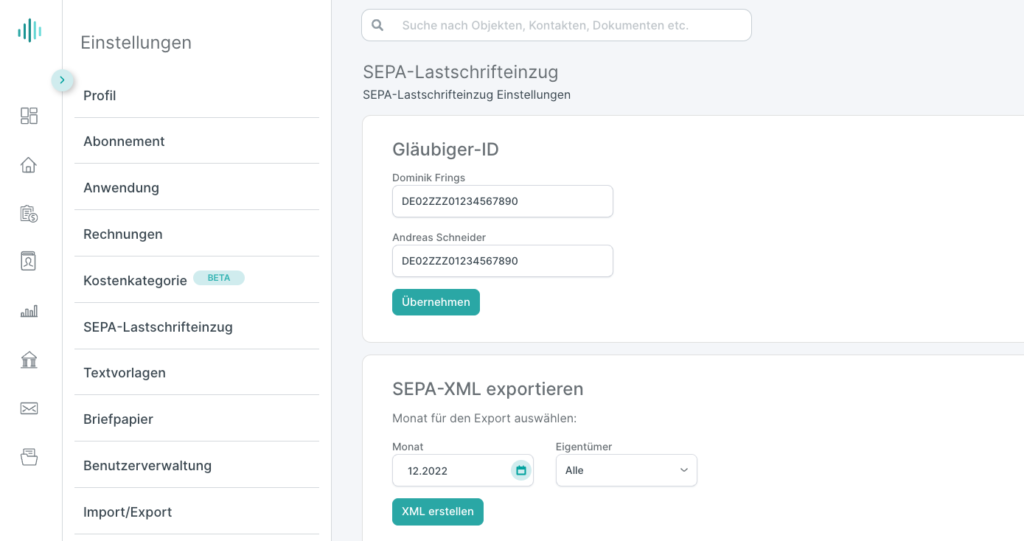Open the dashboard icon in sidebar

point(29,116)
